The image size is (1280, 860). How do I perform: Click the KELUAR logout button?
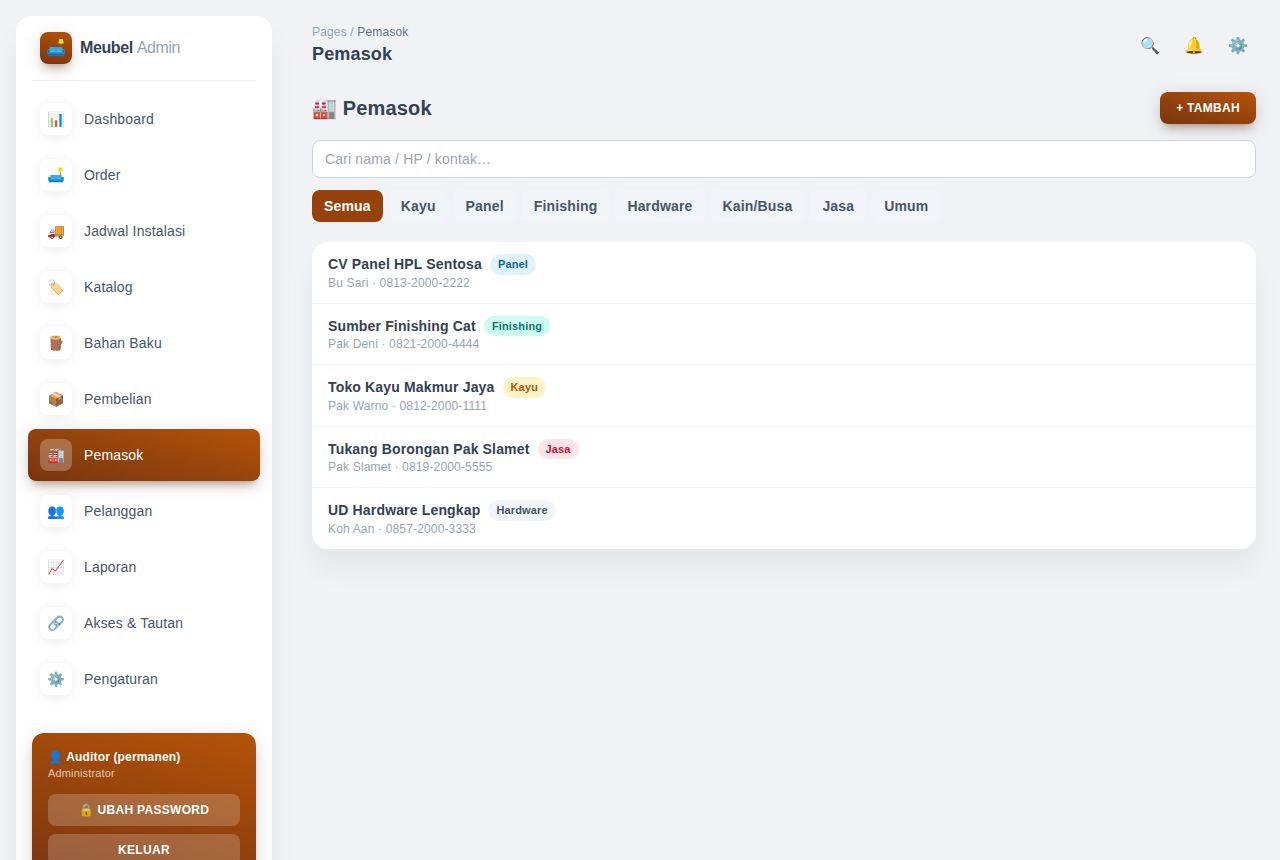click(144, 849)
